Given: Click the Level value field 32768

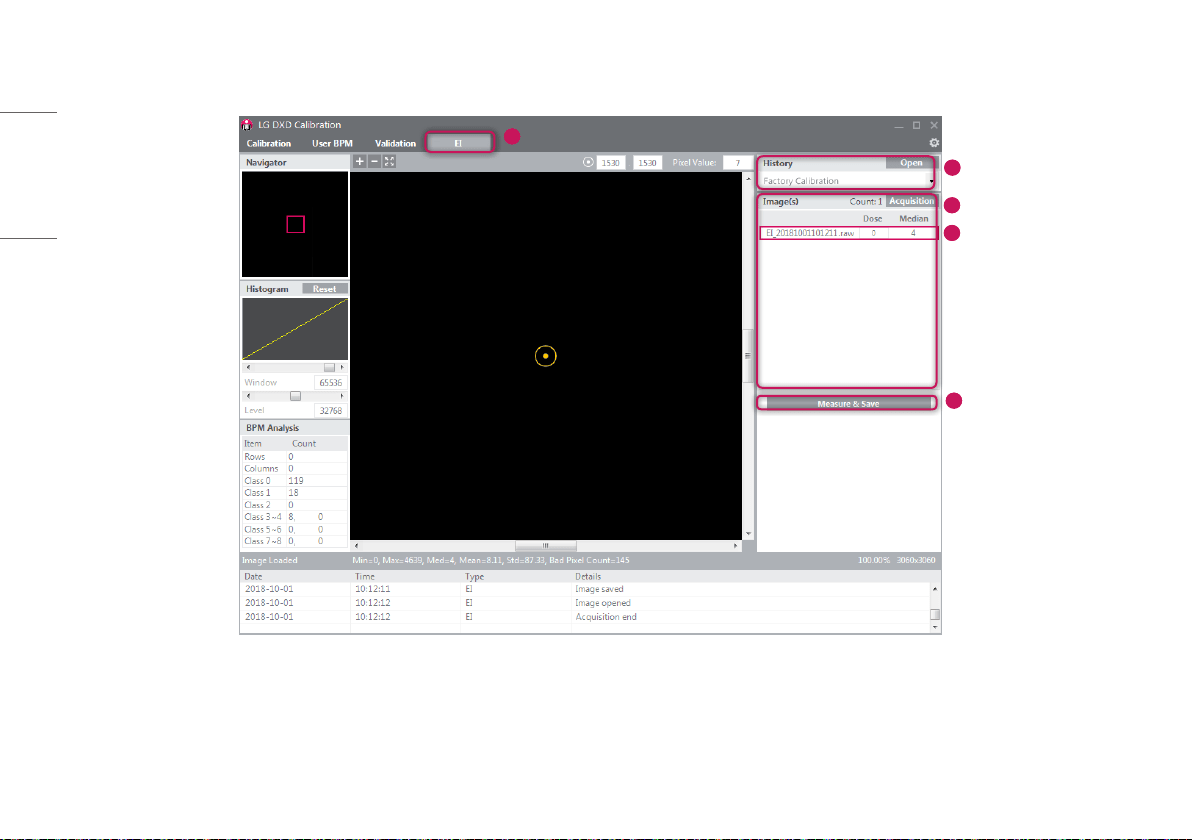Looking at the screenshot, I should [x=330, y=410].
